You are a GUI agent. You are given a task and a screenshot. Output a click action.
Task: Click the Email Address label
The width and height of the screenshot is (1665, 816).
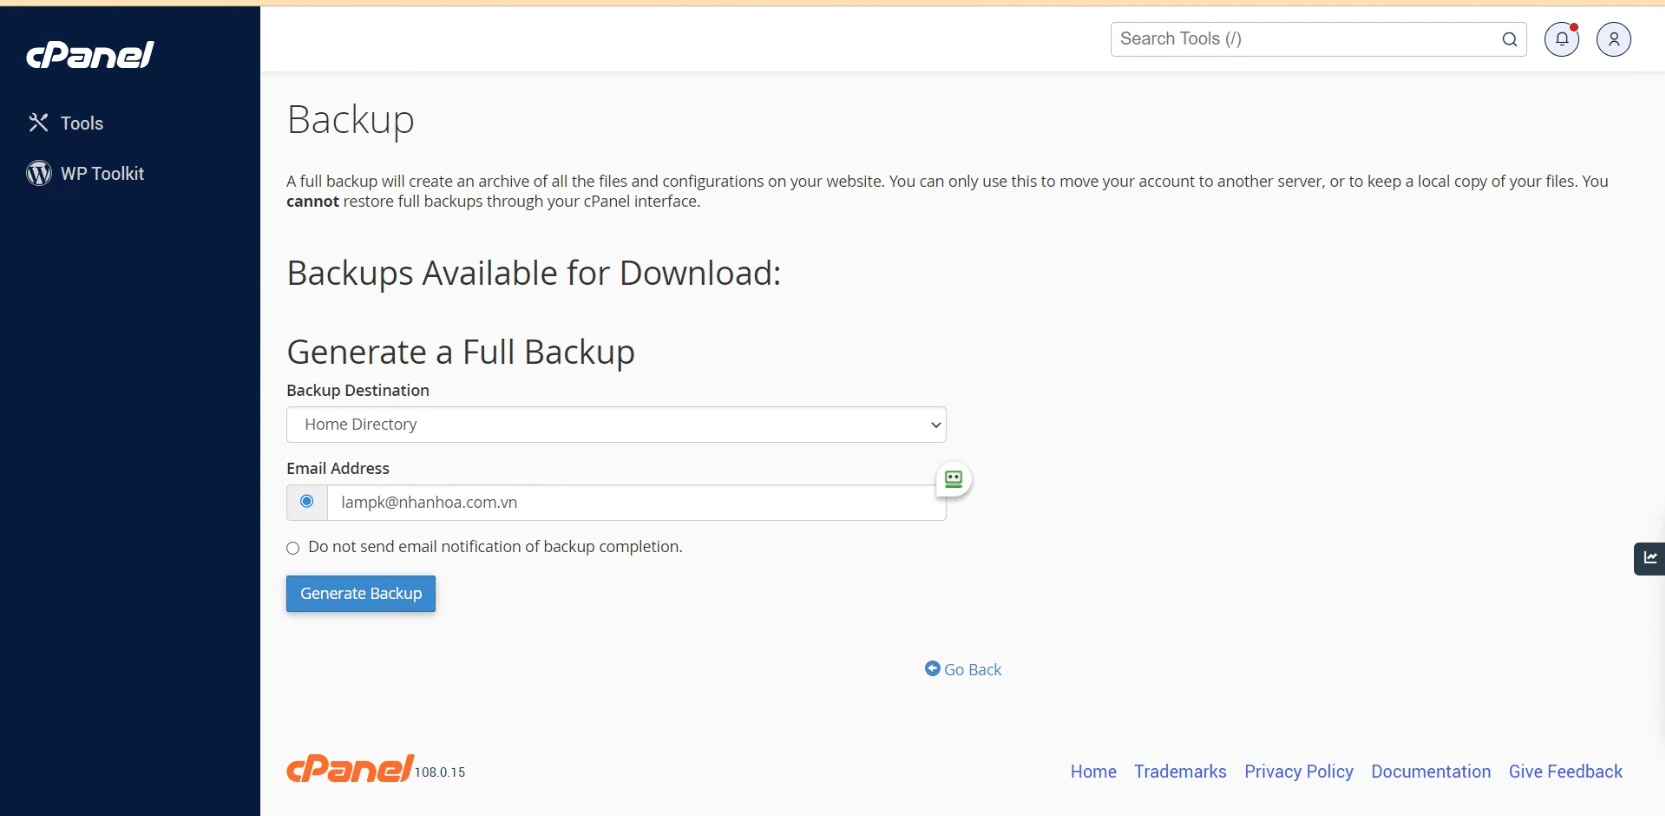point(338,468)
